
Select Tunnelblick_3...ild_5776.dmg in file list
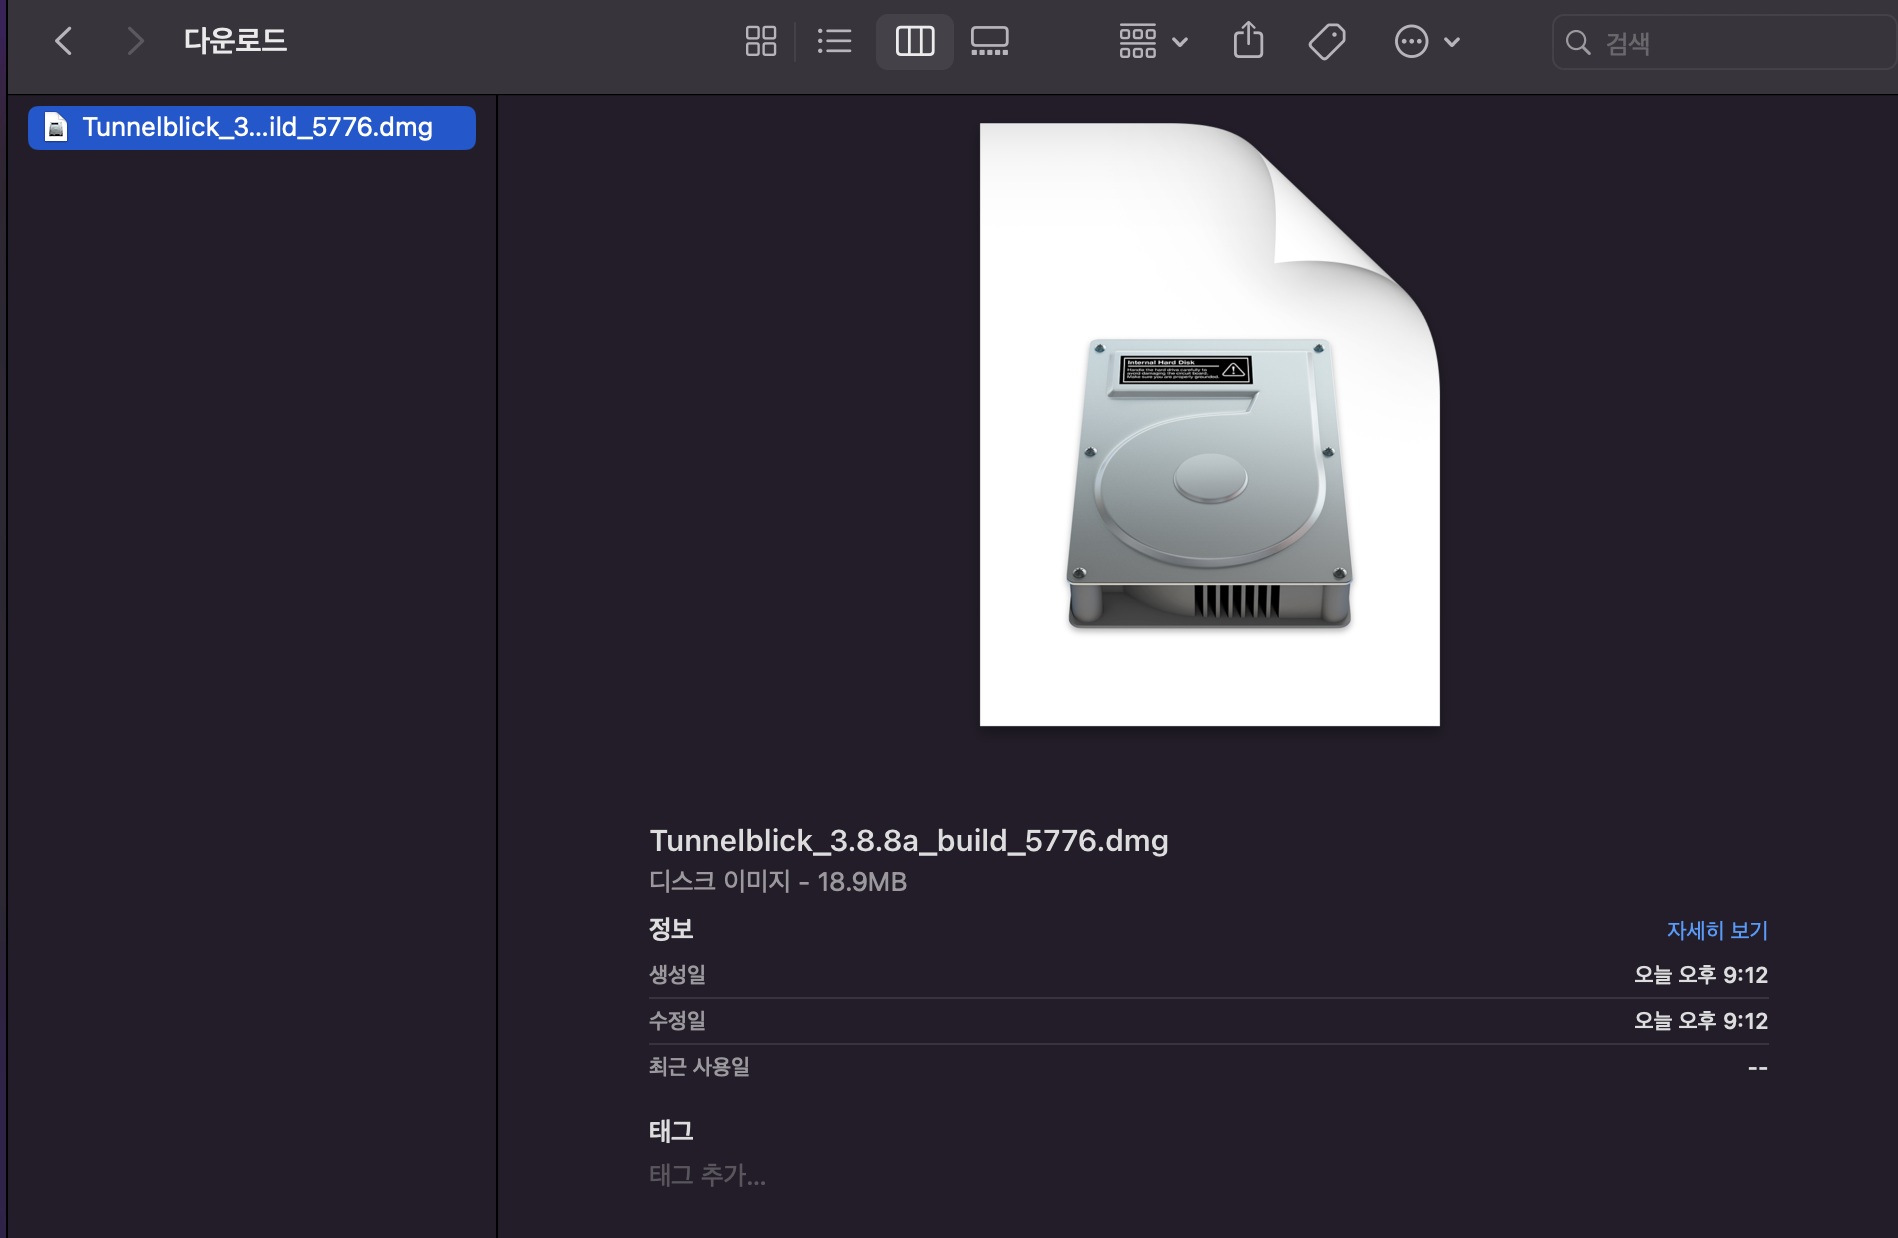pos(252,127)
